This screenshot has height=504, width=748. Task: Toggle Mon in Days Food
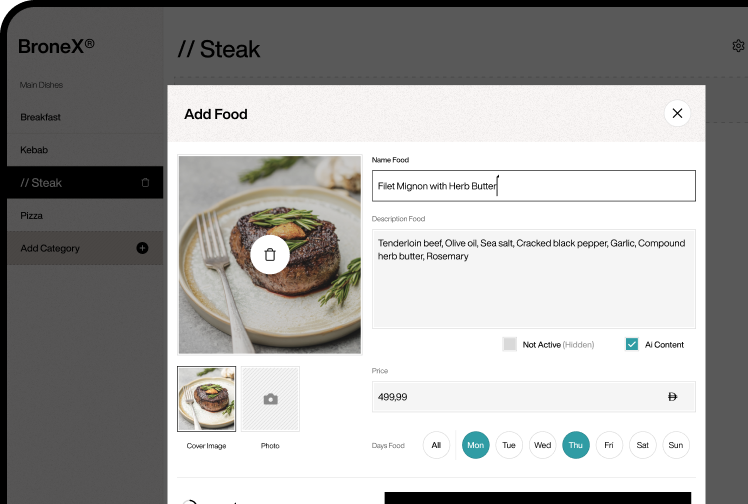pyautogui.click(x=476, y=445)
